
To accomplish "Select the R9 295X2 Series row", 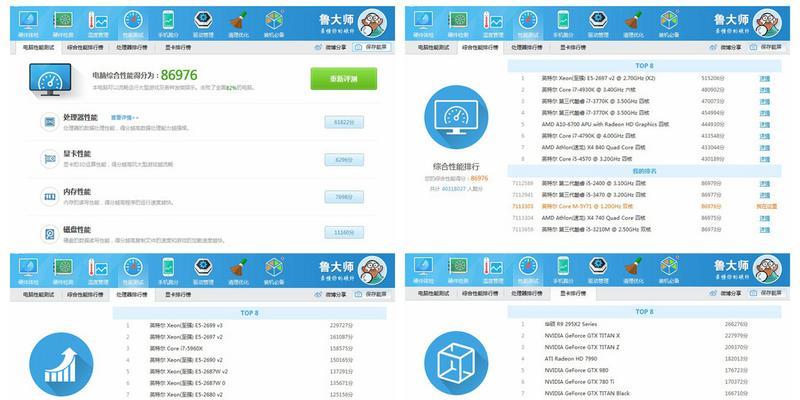I will tap(644, 324).
